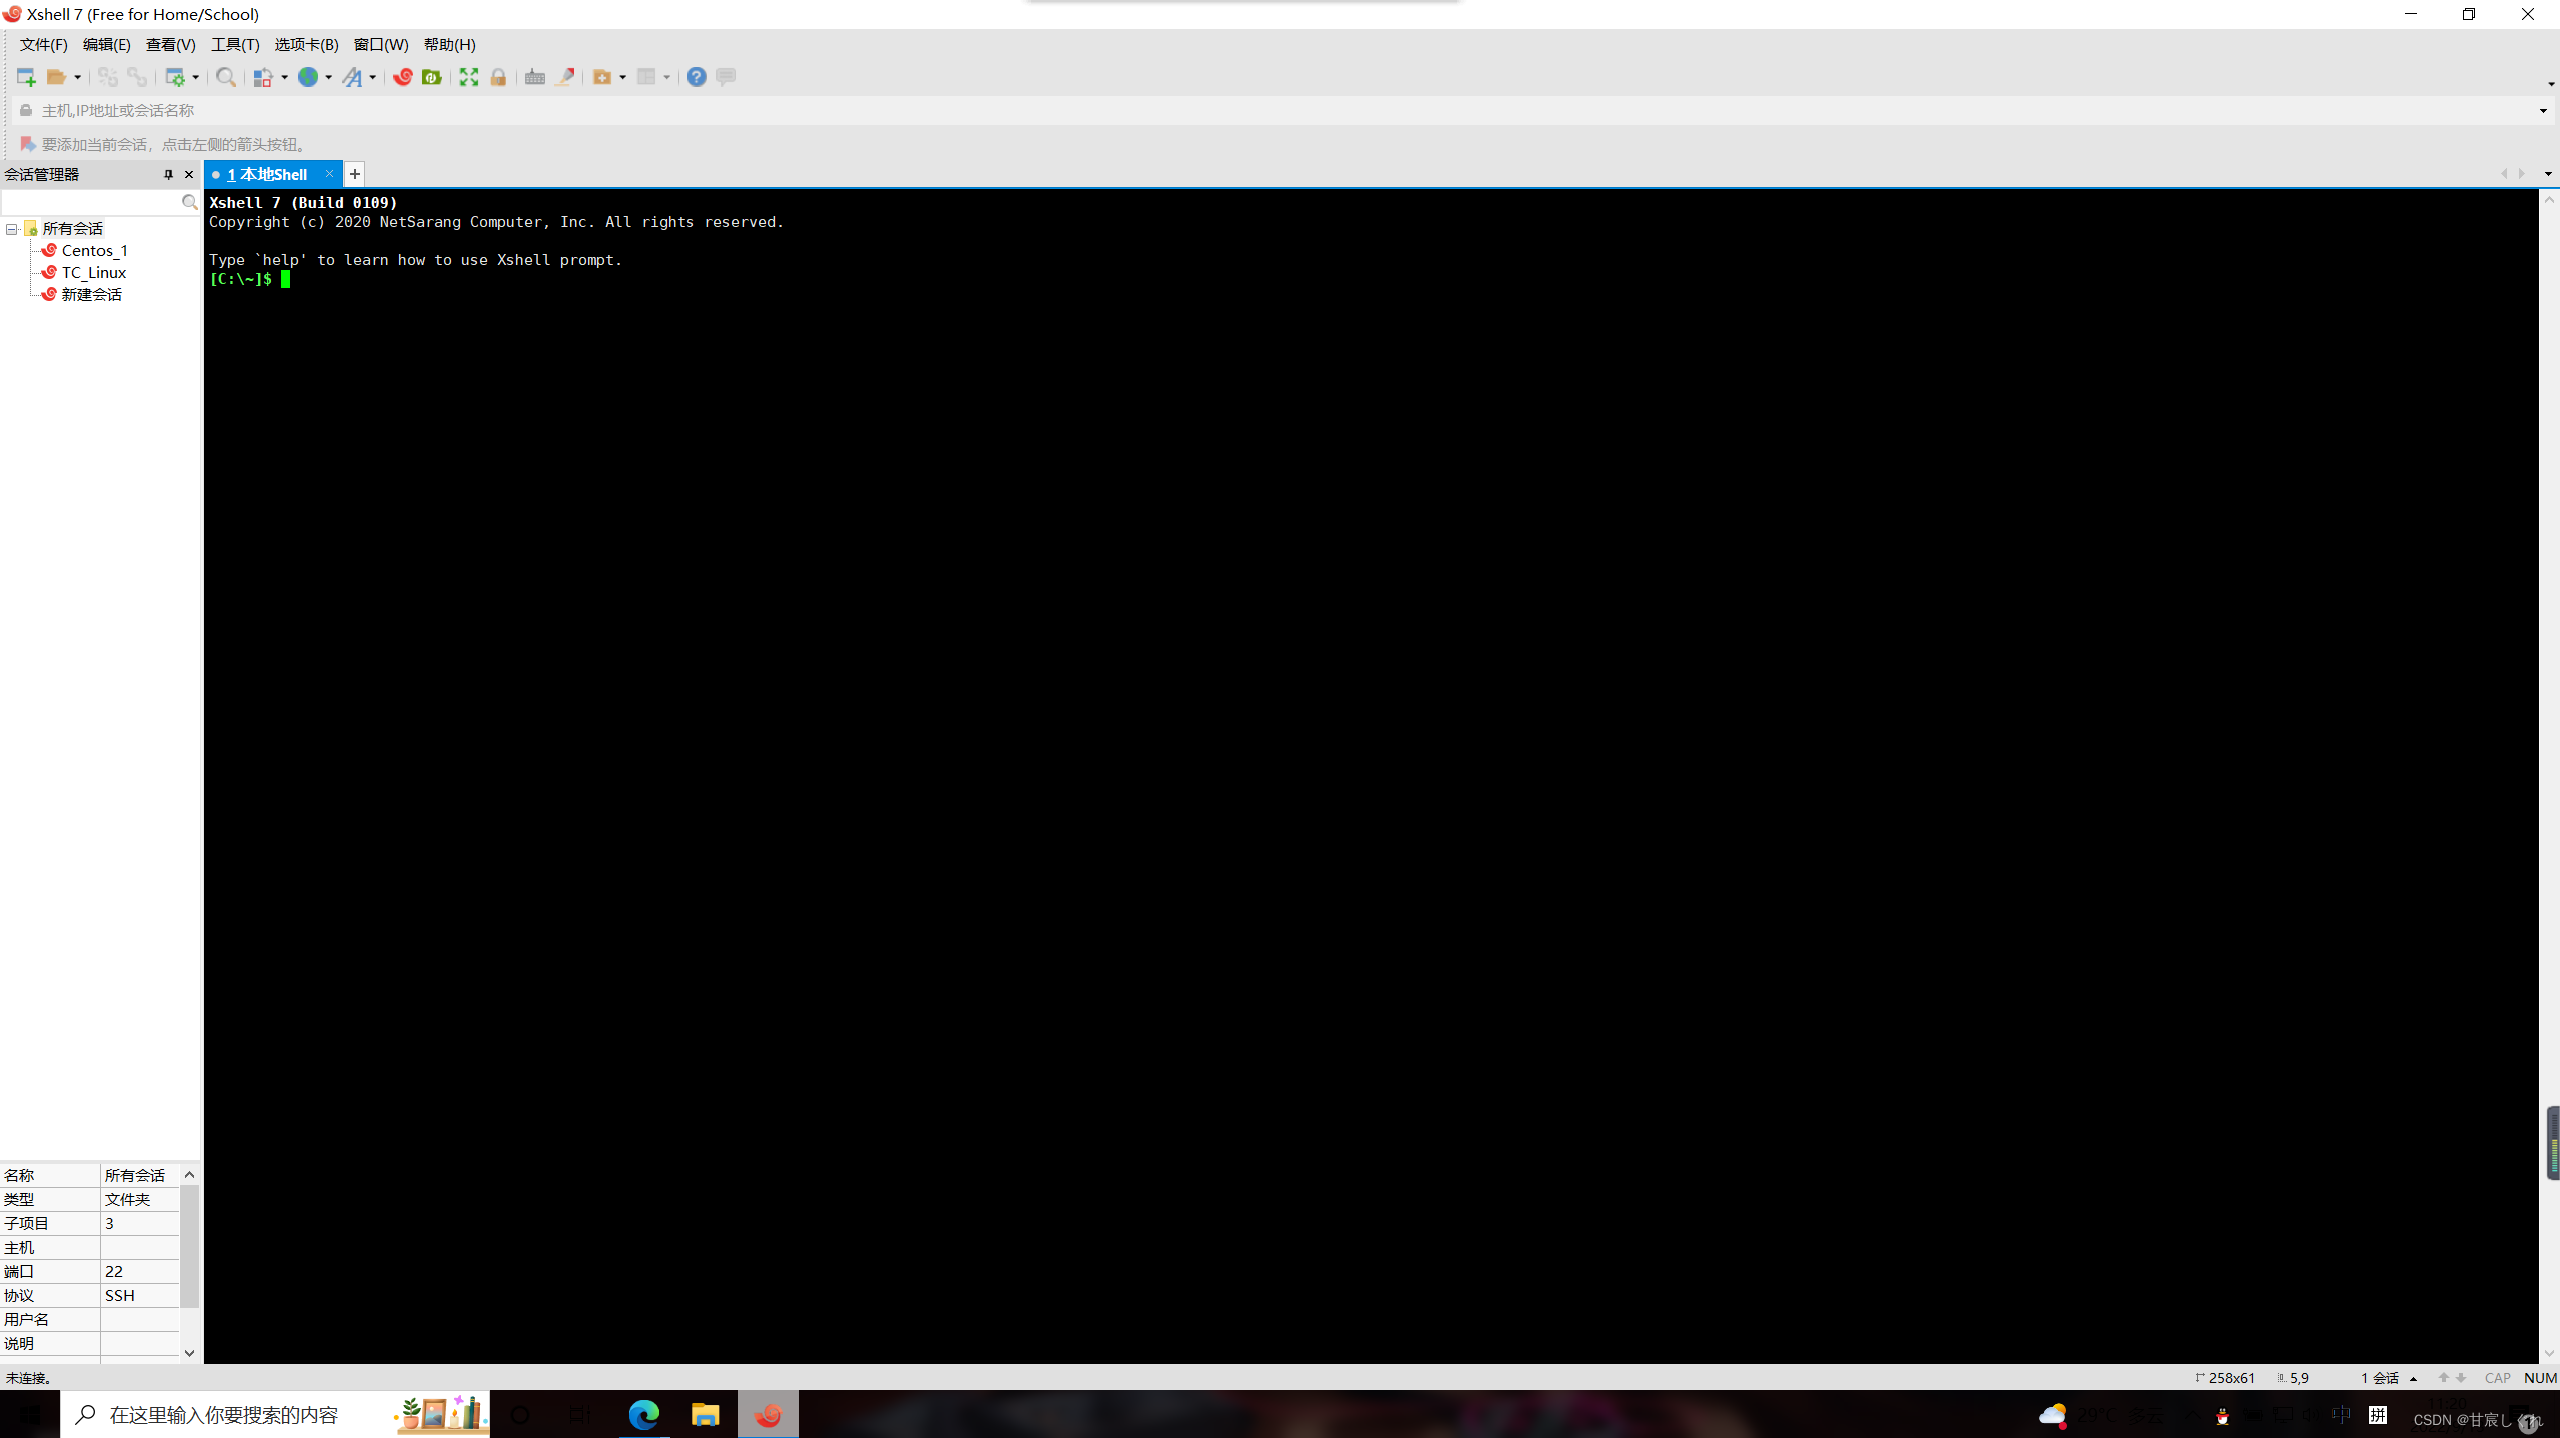Select the 1 本地Shell tab

[268, 174]
